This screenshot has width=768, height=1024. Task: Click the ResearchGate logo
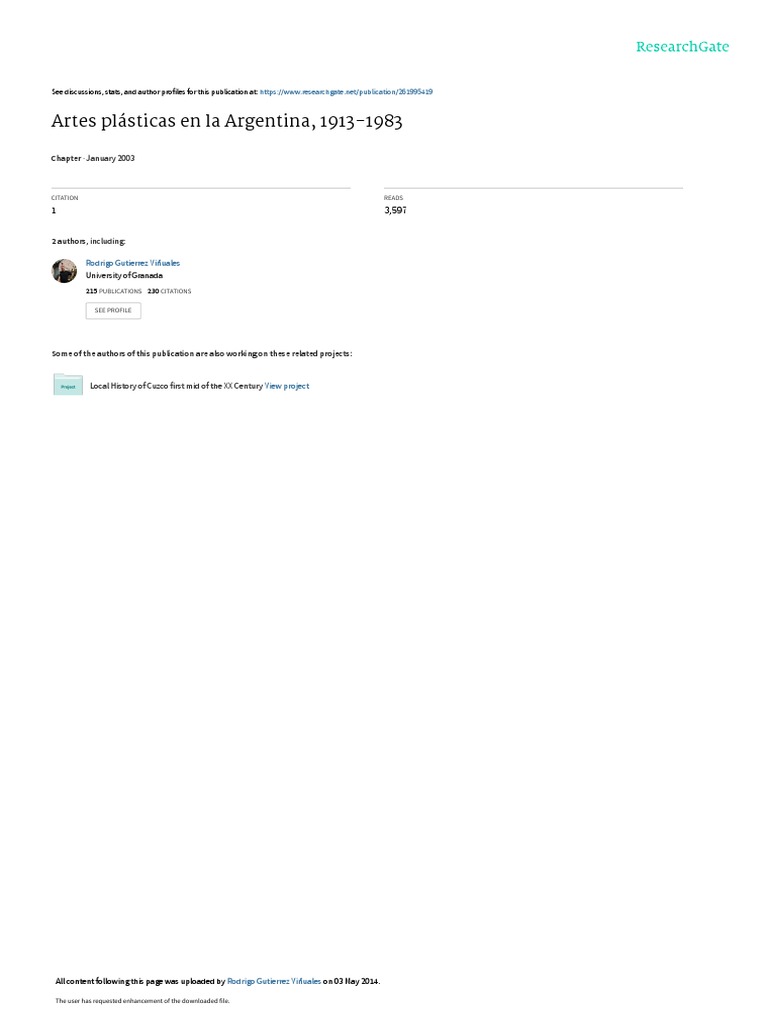click(x=682, y=46)
